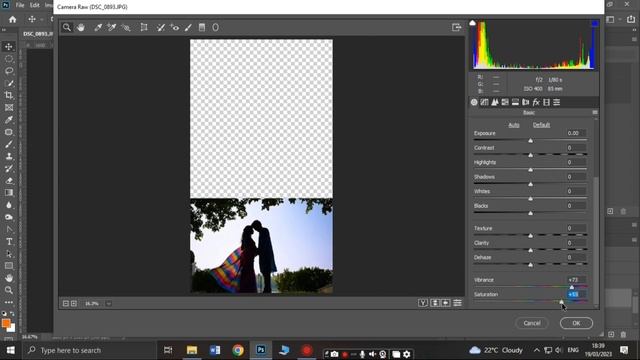Open the Basic panel flyout menu

(x=595, y=112)
